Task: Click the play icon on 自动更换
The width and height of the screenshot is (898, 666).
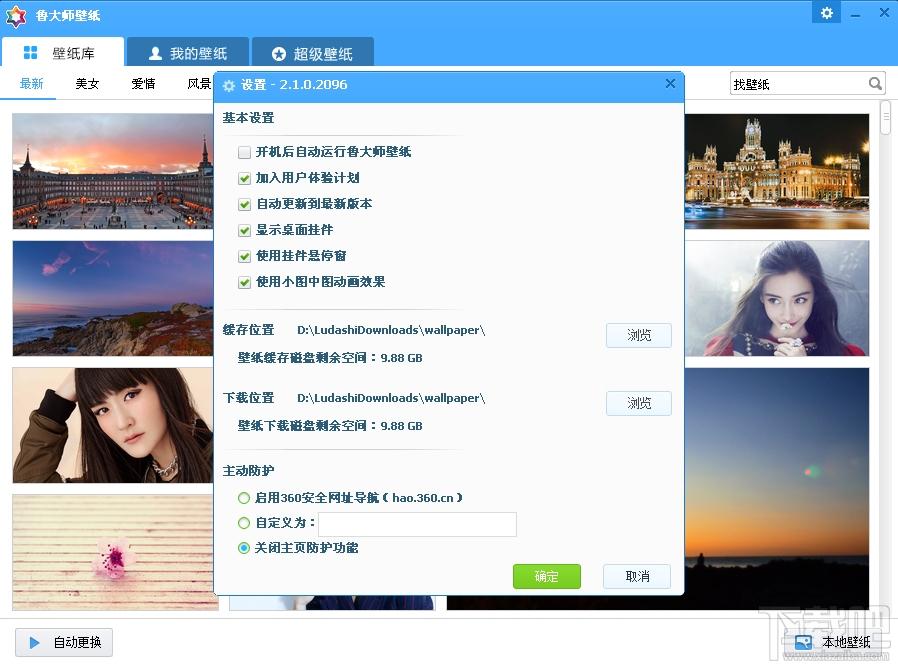Action: point(34,643)
